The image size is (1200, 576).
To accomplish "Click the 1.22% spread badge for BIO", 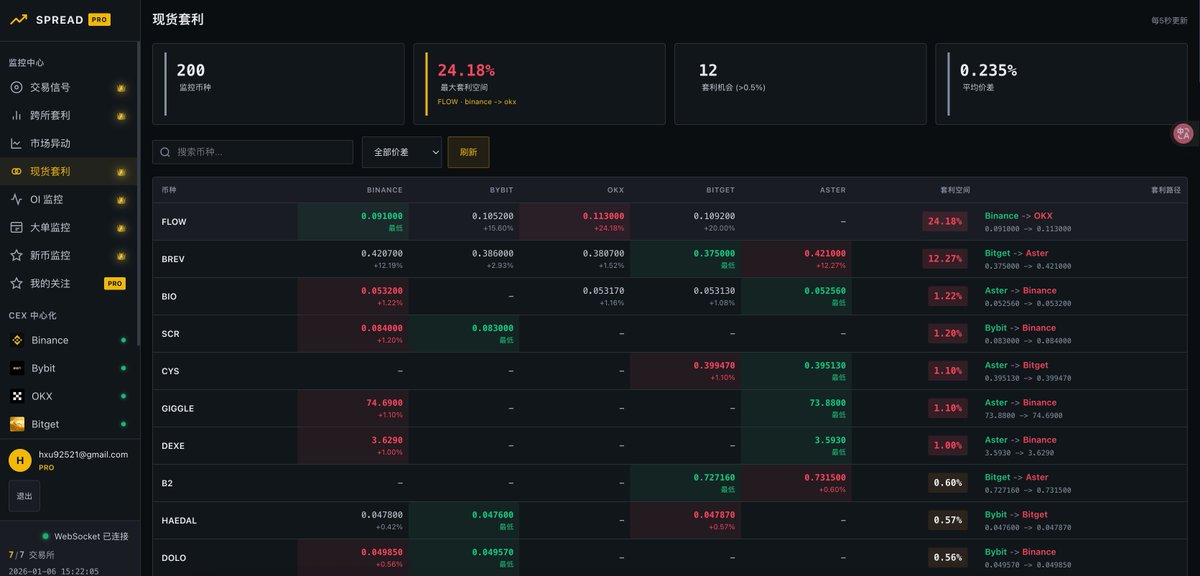I will tap(947, 296).
